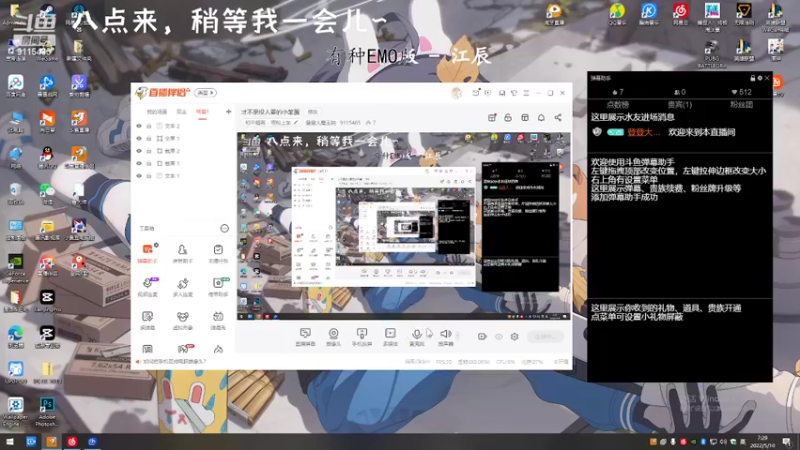Toggle the preview eye icon in bottom bar

[498, 336]
